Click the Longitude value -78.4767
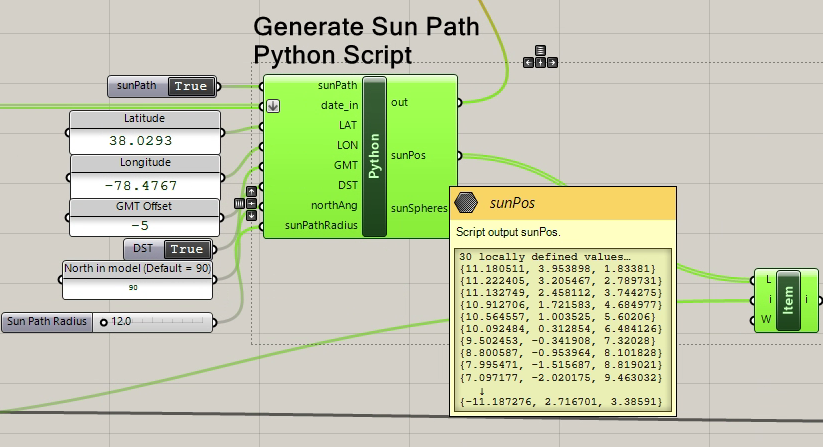This screenshot has width=823, height=447. 141,186
